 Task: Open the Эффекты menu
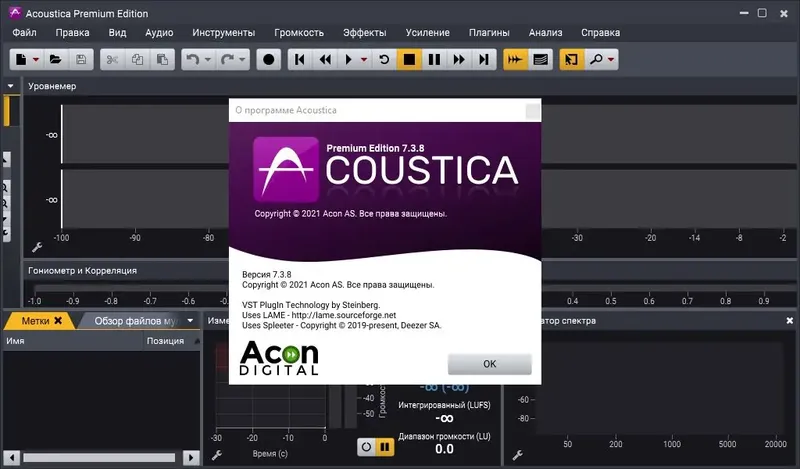(x=365, y=33)
